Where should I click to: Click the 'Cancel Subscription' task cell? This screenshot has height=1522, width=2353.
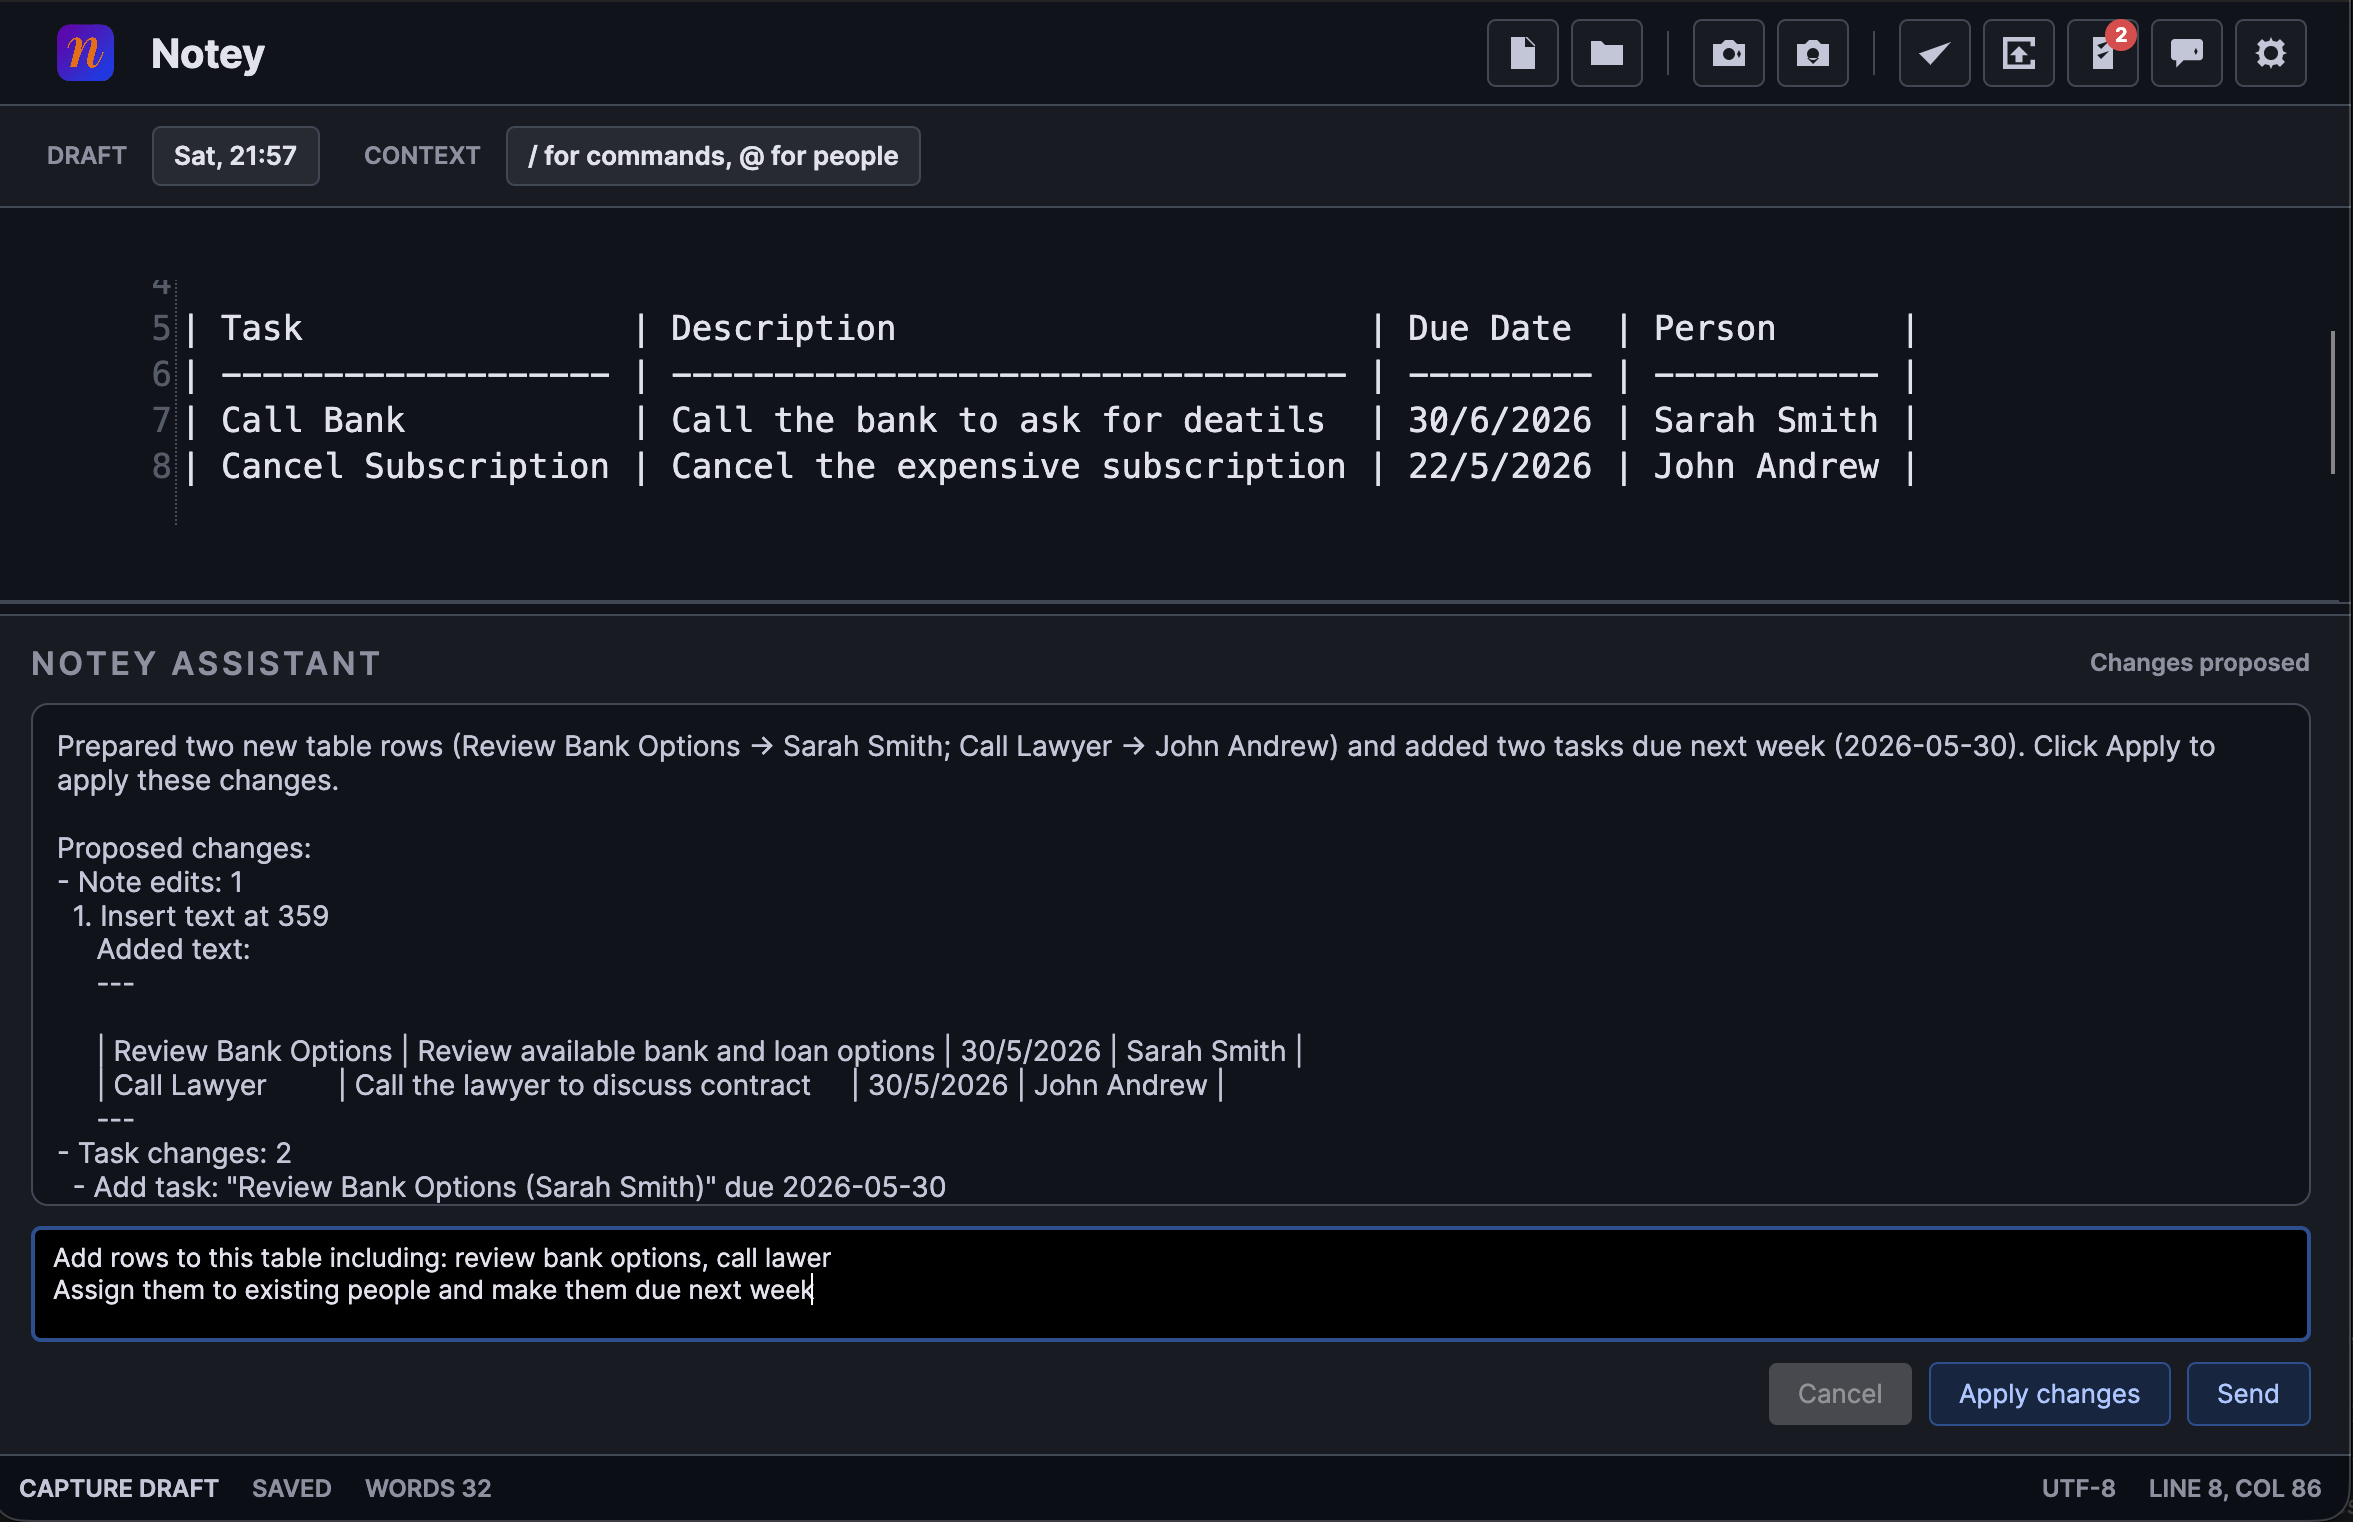415,466
